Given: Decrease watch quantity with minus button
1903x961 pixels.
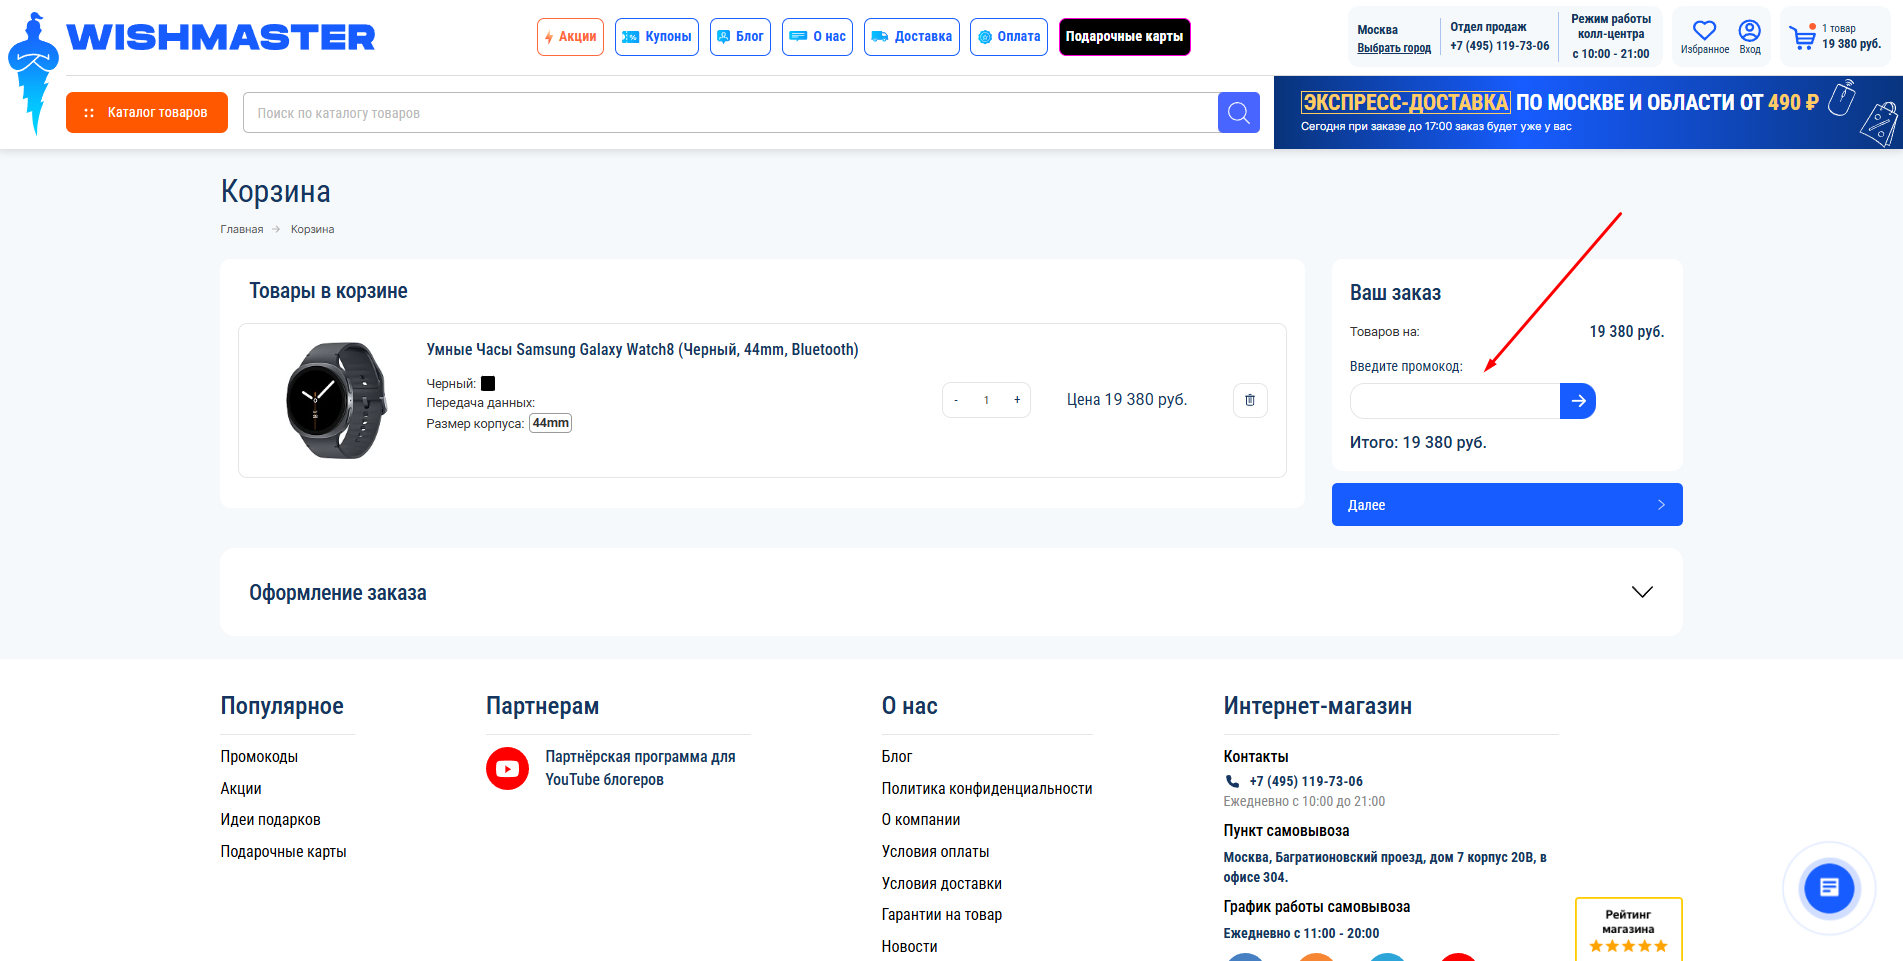Looking at the screenshot, I should [x=956, y=400].
